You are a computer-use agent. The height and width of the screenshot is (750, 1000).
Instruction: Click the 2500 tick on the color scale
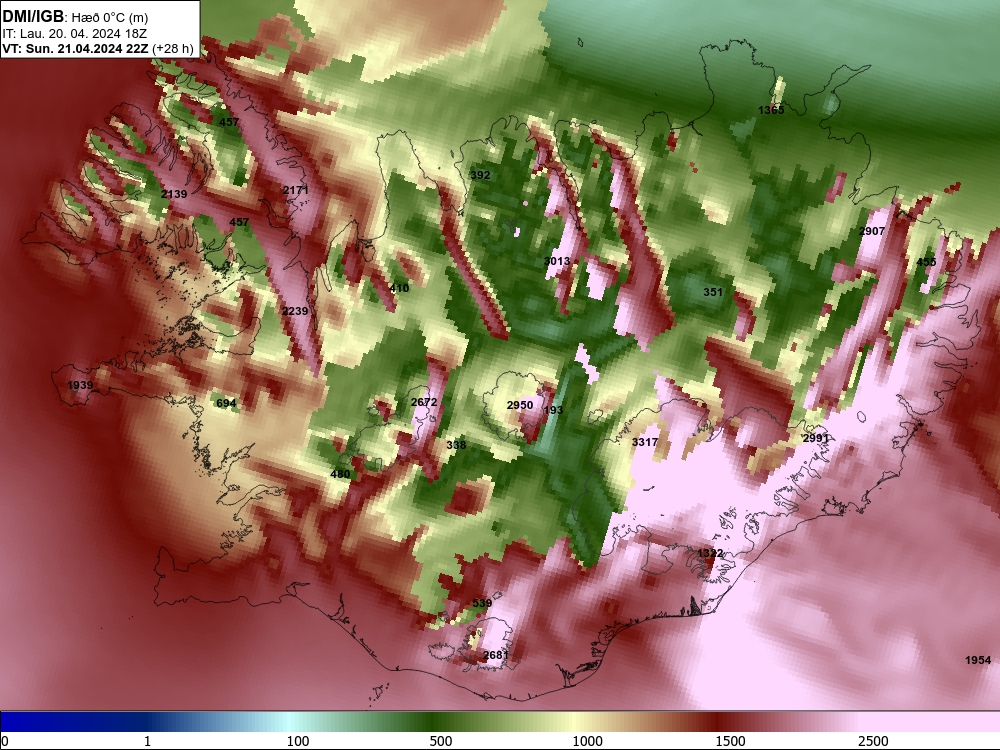(x=873, y=741)
